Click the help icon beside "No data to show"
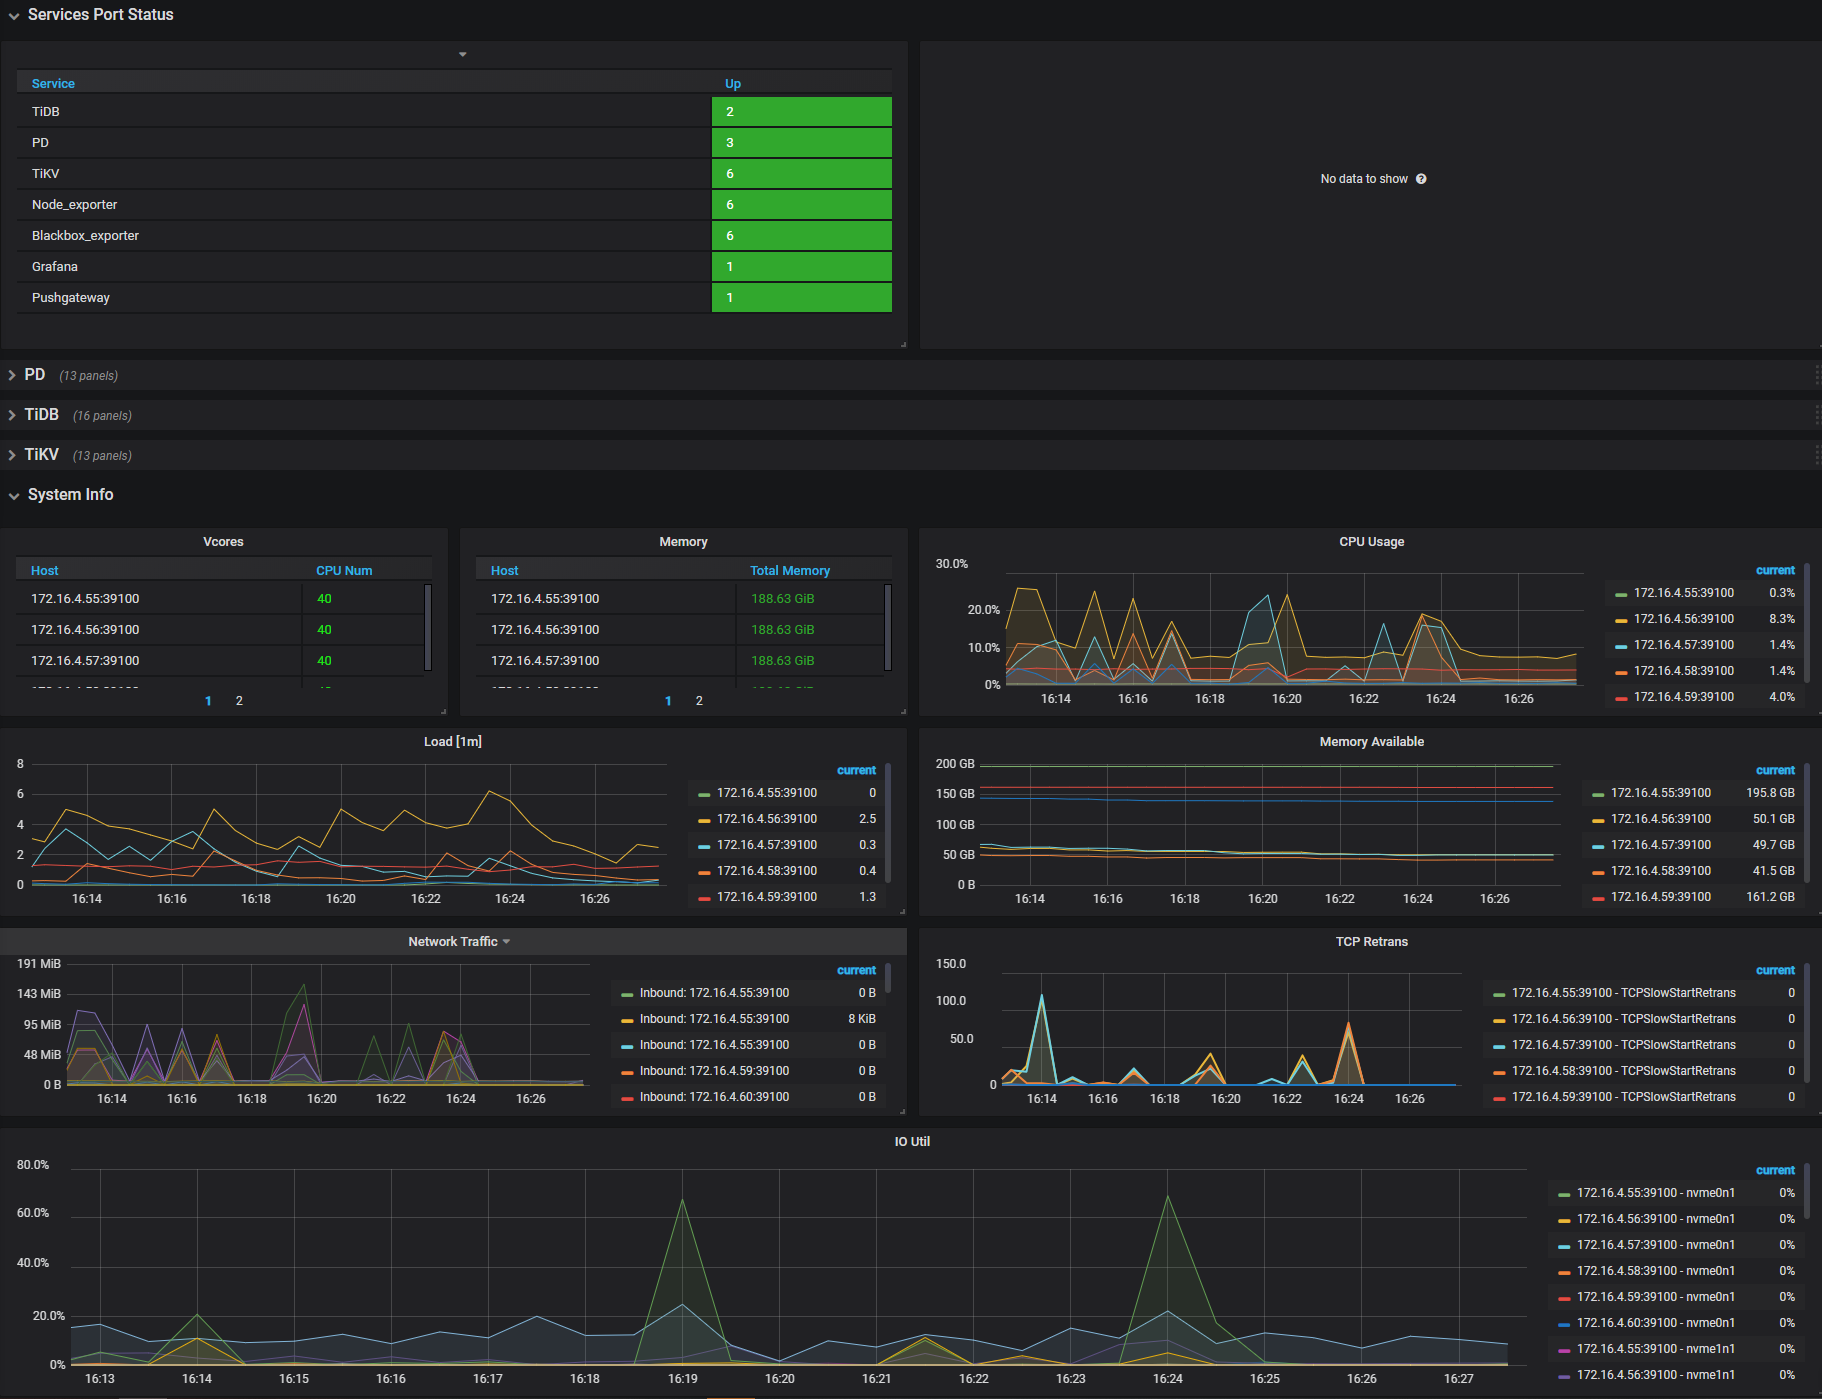 click(1421, 178)
